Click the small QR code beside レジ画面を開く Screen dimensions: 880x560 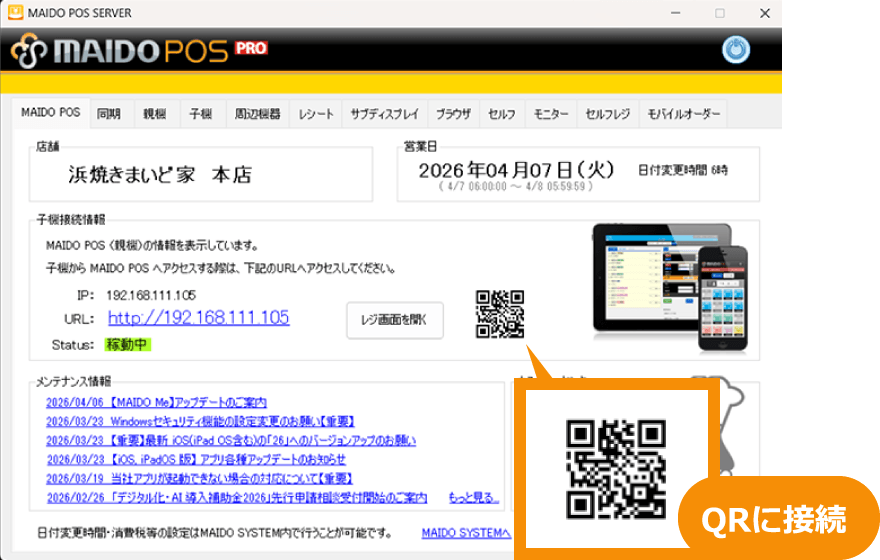click(x=499, y=314)
